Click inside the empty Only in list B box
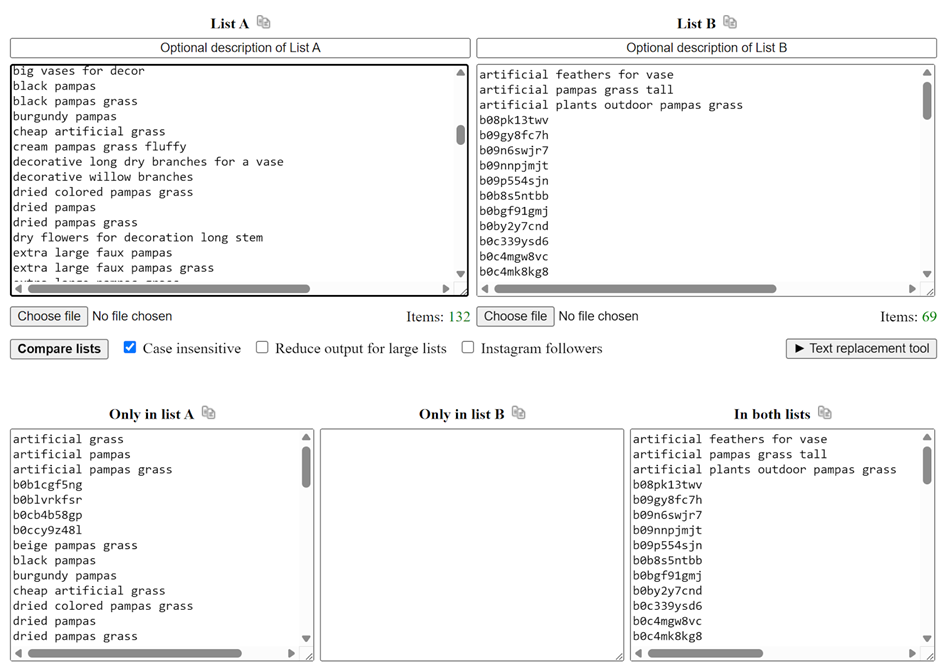939x669 pixels. [472, 544]
